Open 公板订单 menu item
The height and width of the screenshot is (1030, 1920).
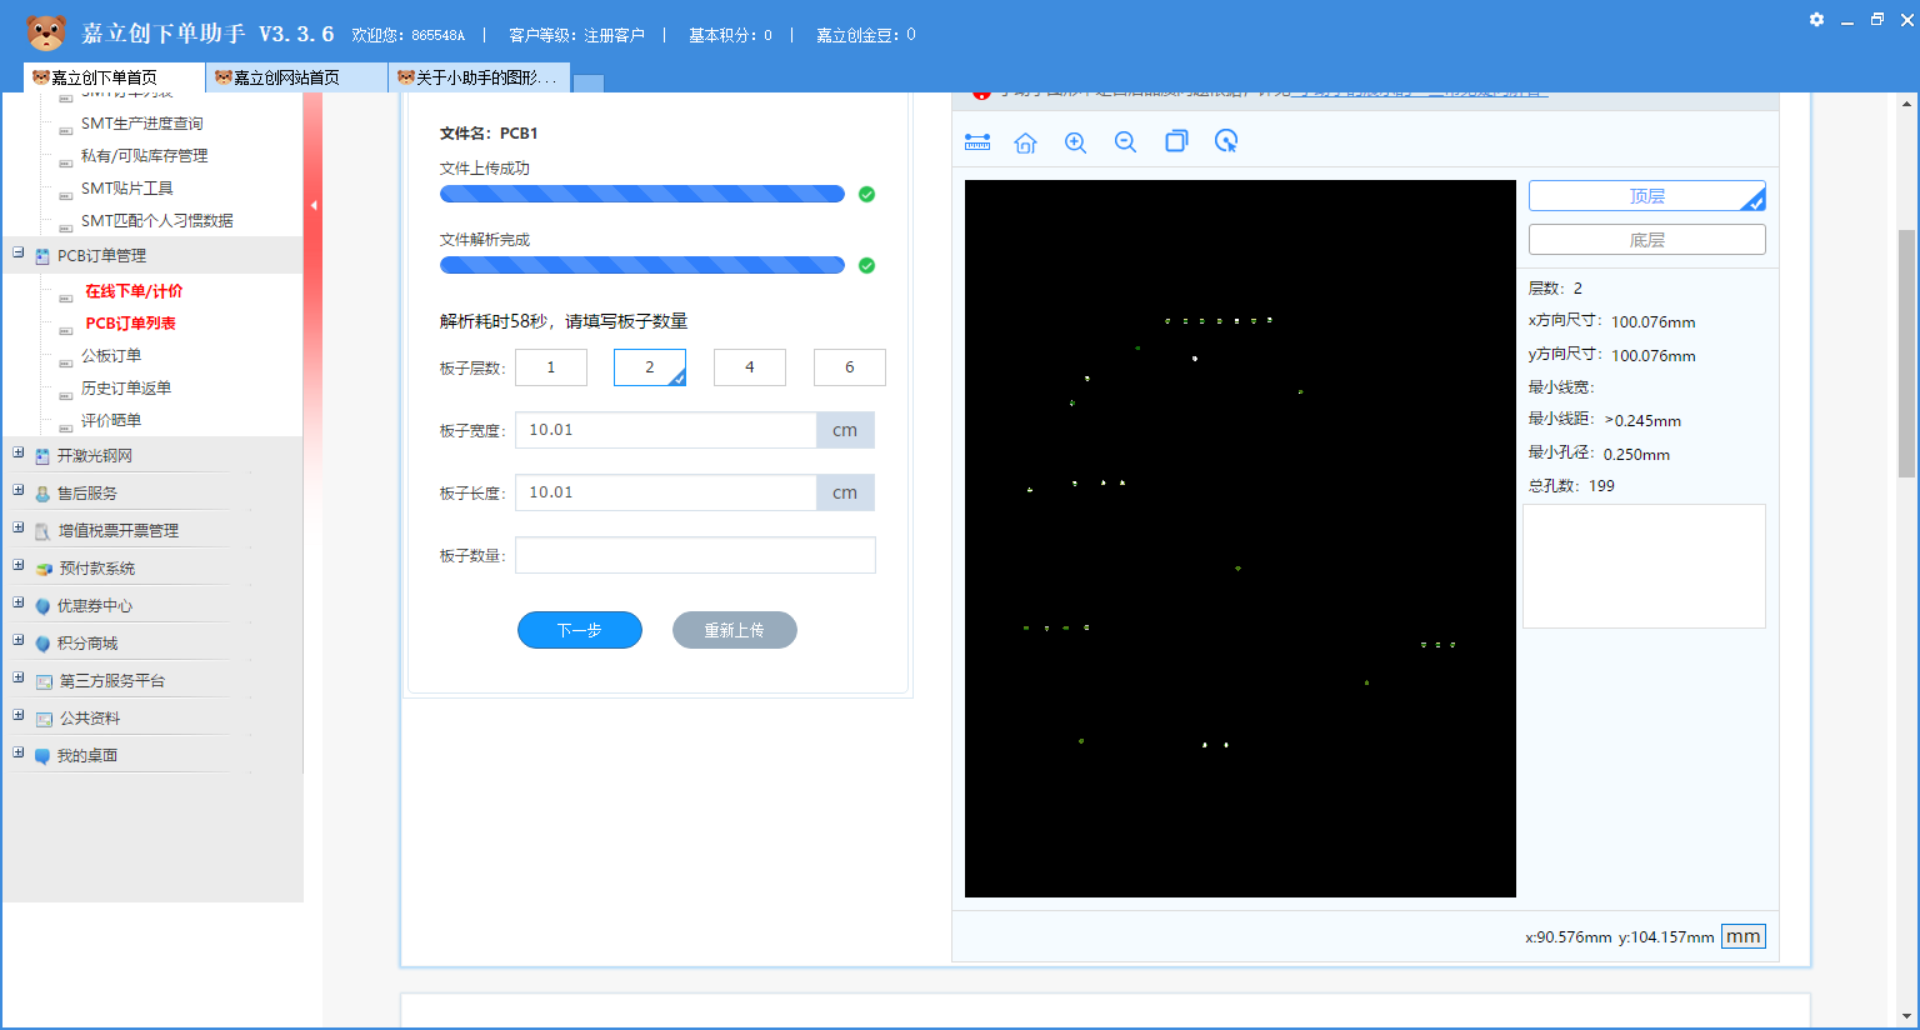pyautogui.click(x=111, y=356)
